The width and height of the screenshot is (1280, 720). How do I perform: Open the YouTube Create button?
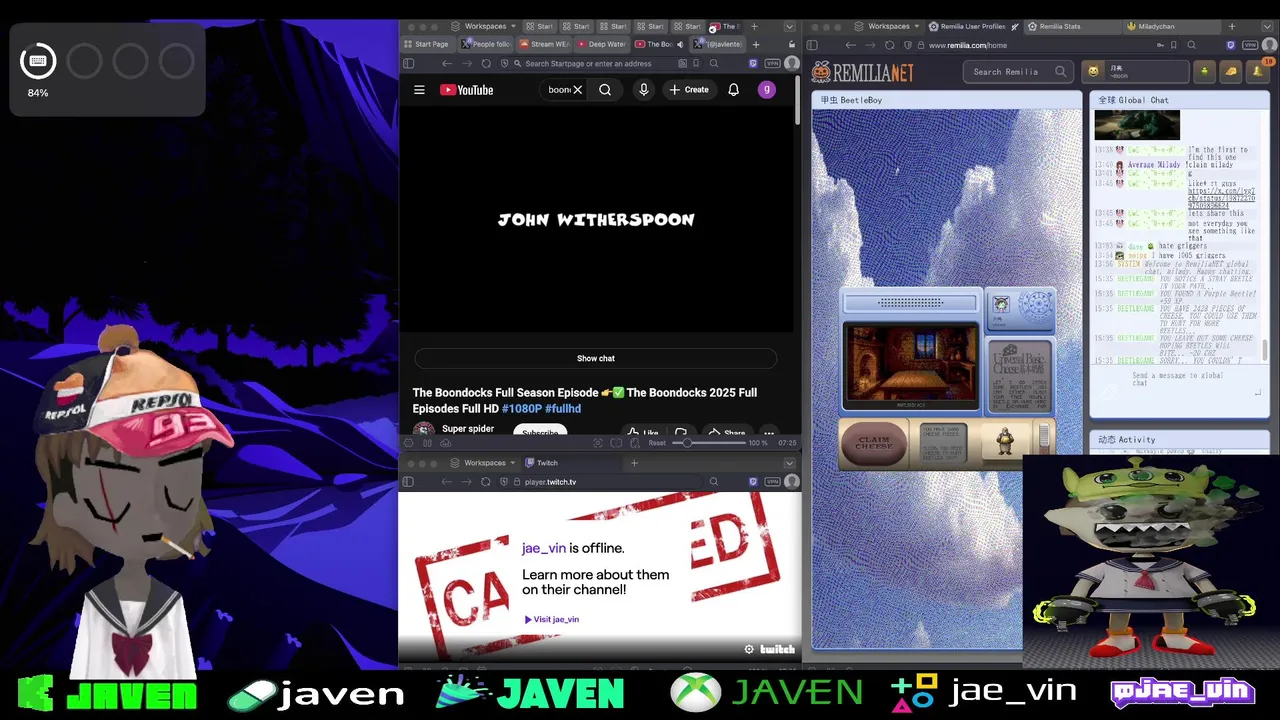(689, 90)
